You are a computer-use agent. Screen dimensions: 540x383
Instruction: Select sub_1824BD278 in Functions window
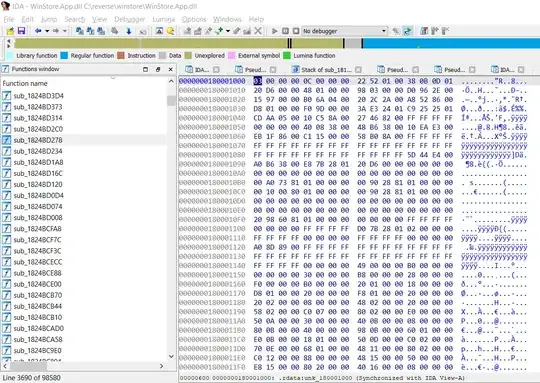coord(38,140)
